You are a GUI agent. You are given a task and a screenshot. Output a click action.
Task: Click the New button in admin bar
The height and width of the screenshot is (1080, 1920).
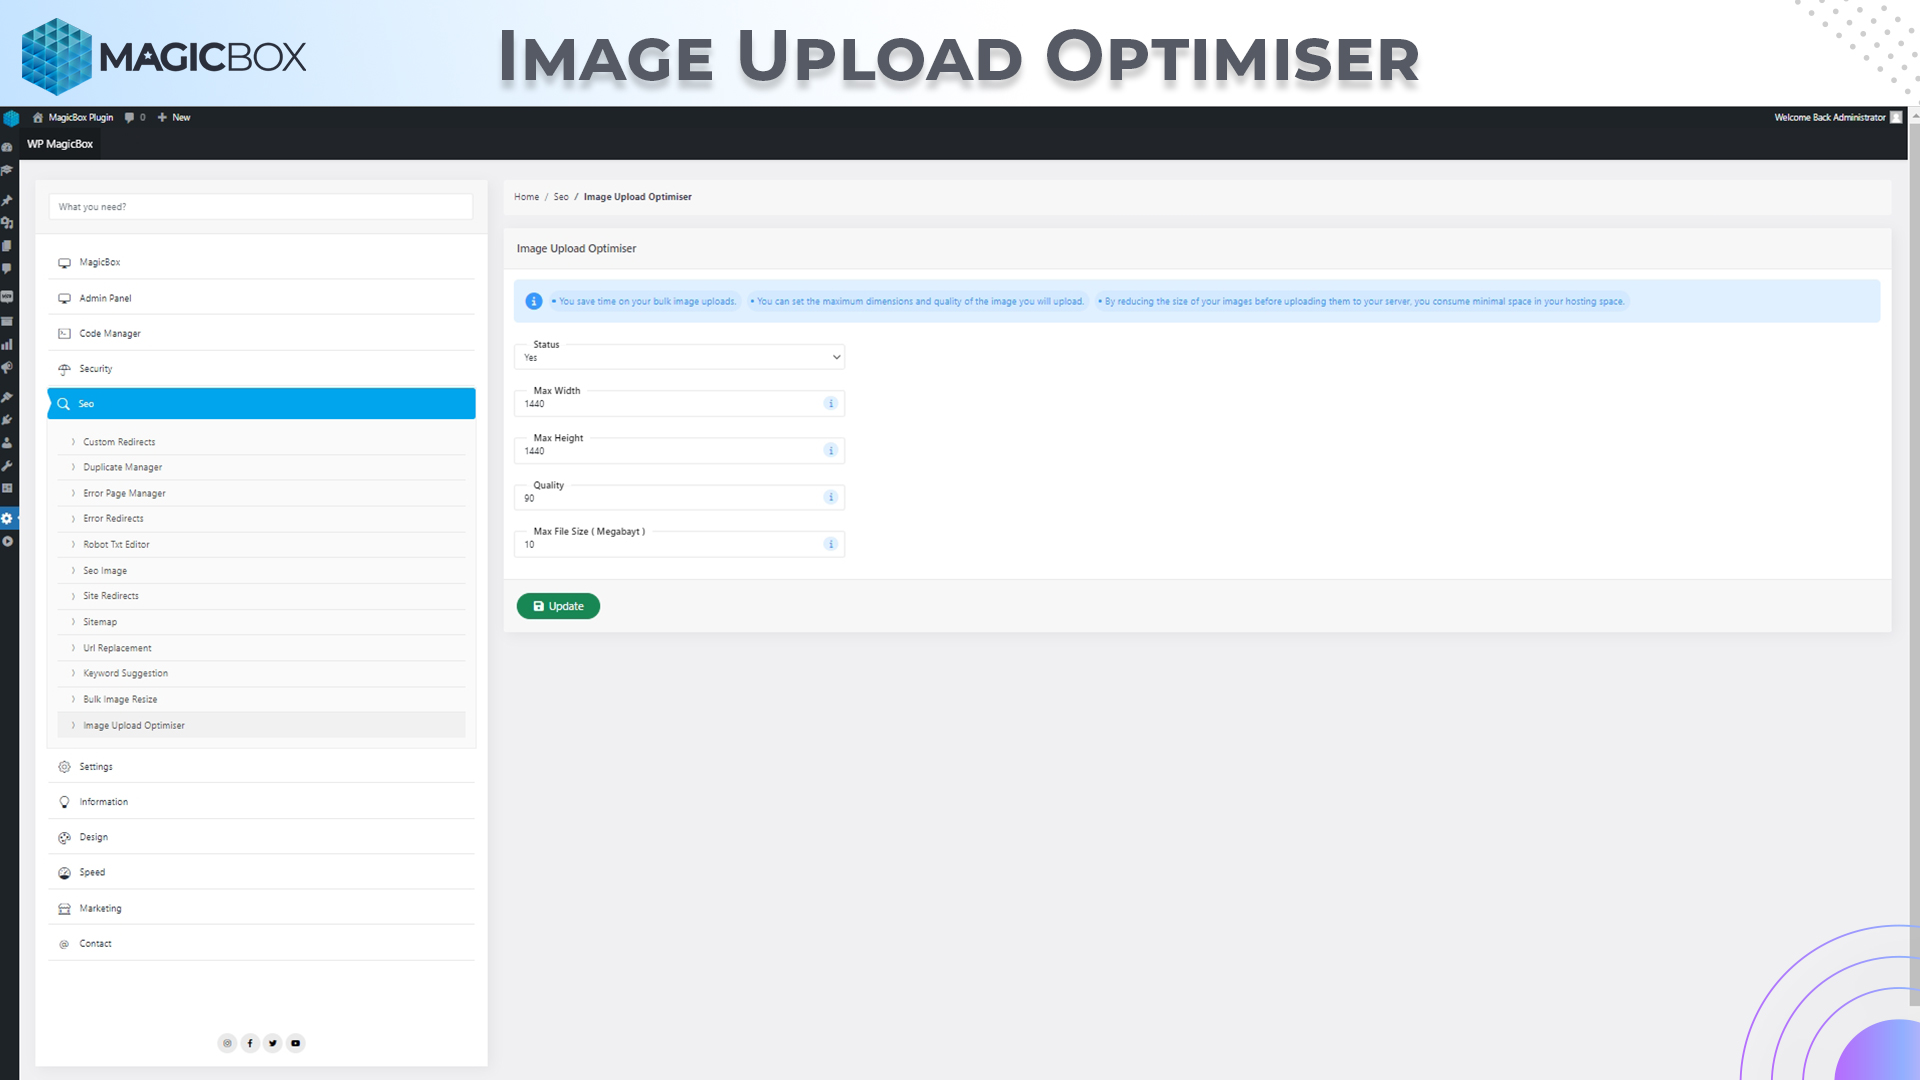(x=174, y=117)
